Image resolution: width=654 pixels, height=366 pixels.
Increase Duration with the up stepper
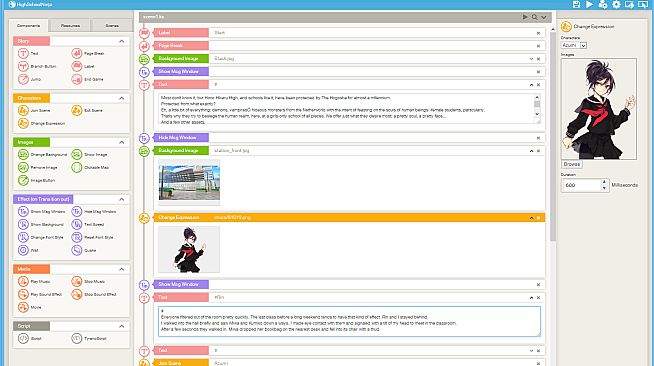(x=604, y=182)
